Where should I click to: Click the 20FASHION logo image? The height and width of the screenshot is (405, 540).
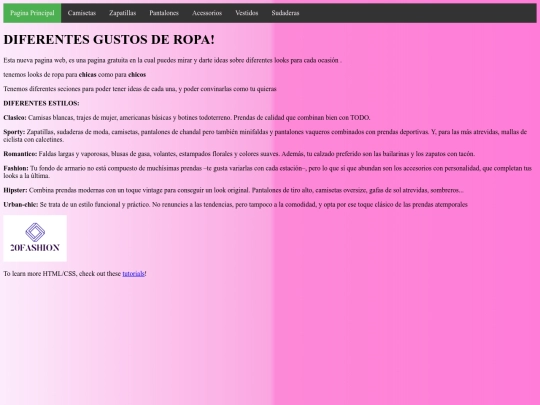coord(35,238)
